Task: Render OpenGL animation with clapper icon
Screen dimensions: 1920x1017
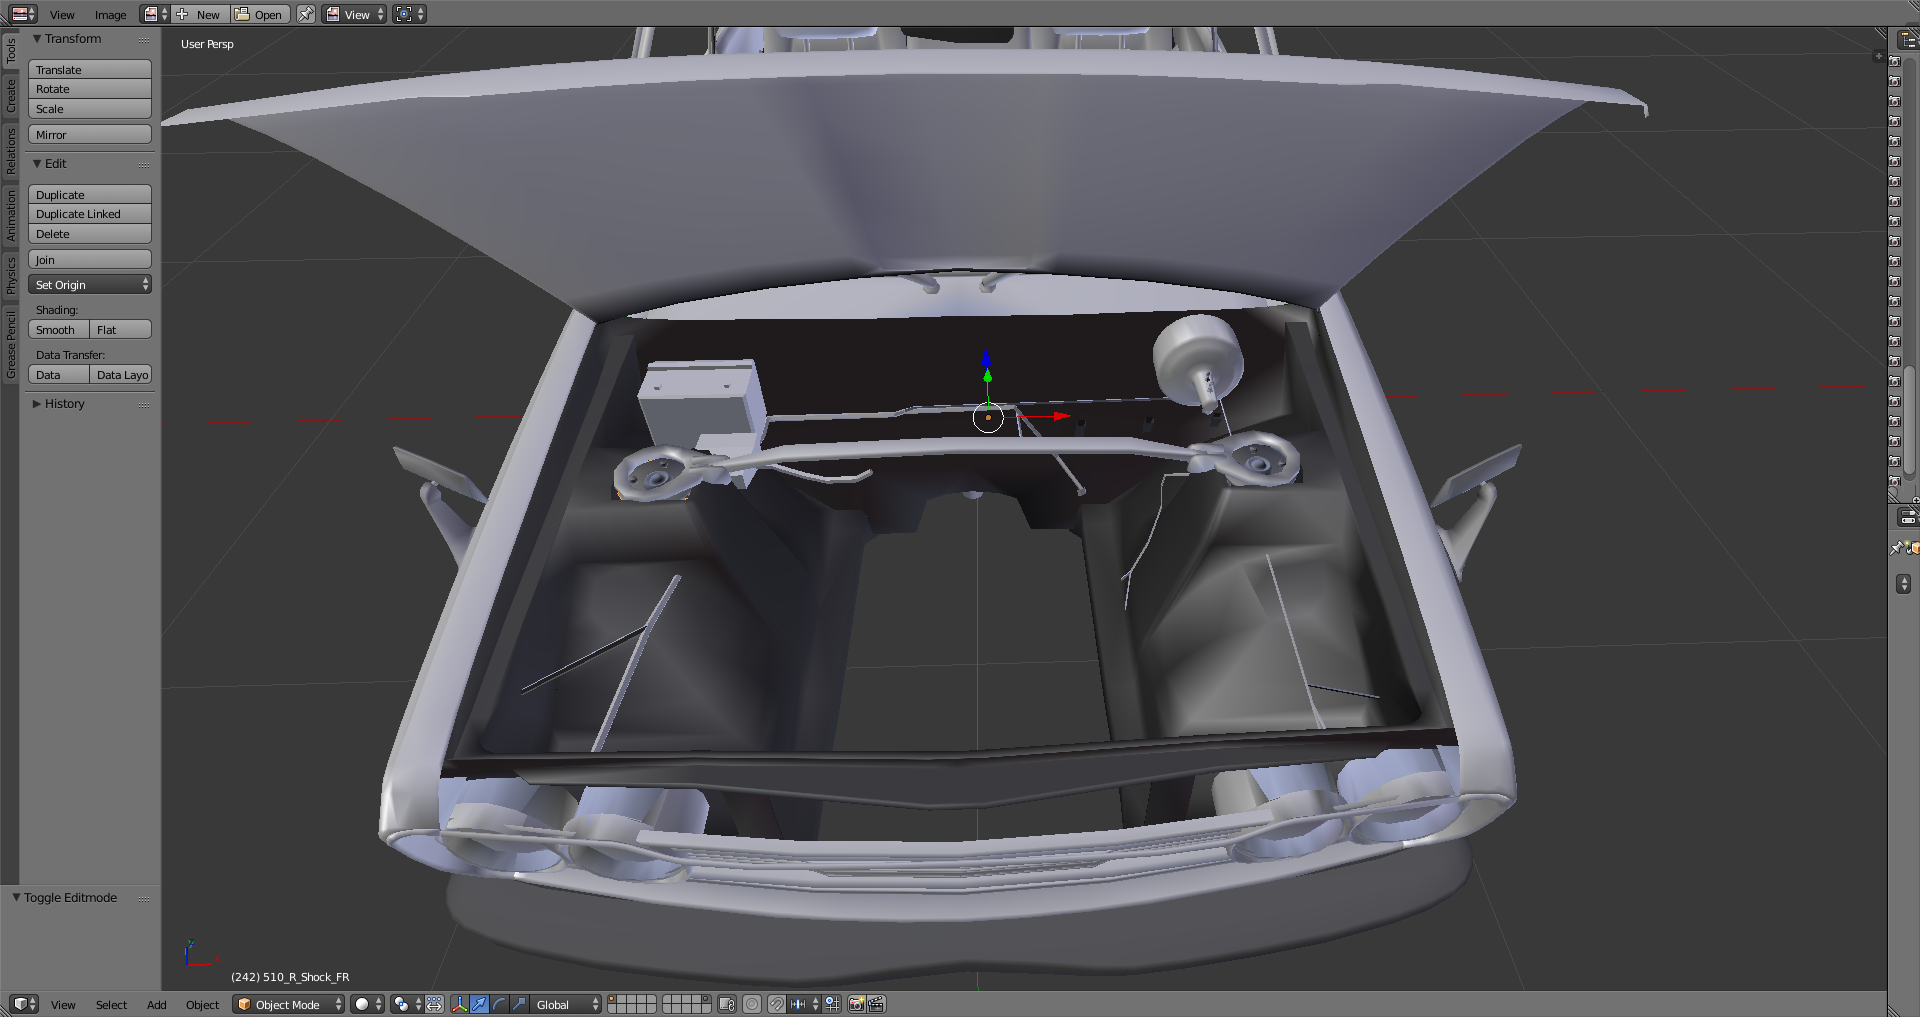Action: pos(877,1004)
